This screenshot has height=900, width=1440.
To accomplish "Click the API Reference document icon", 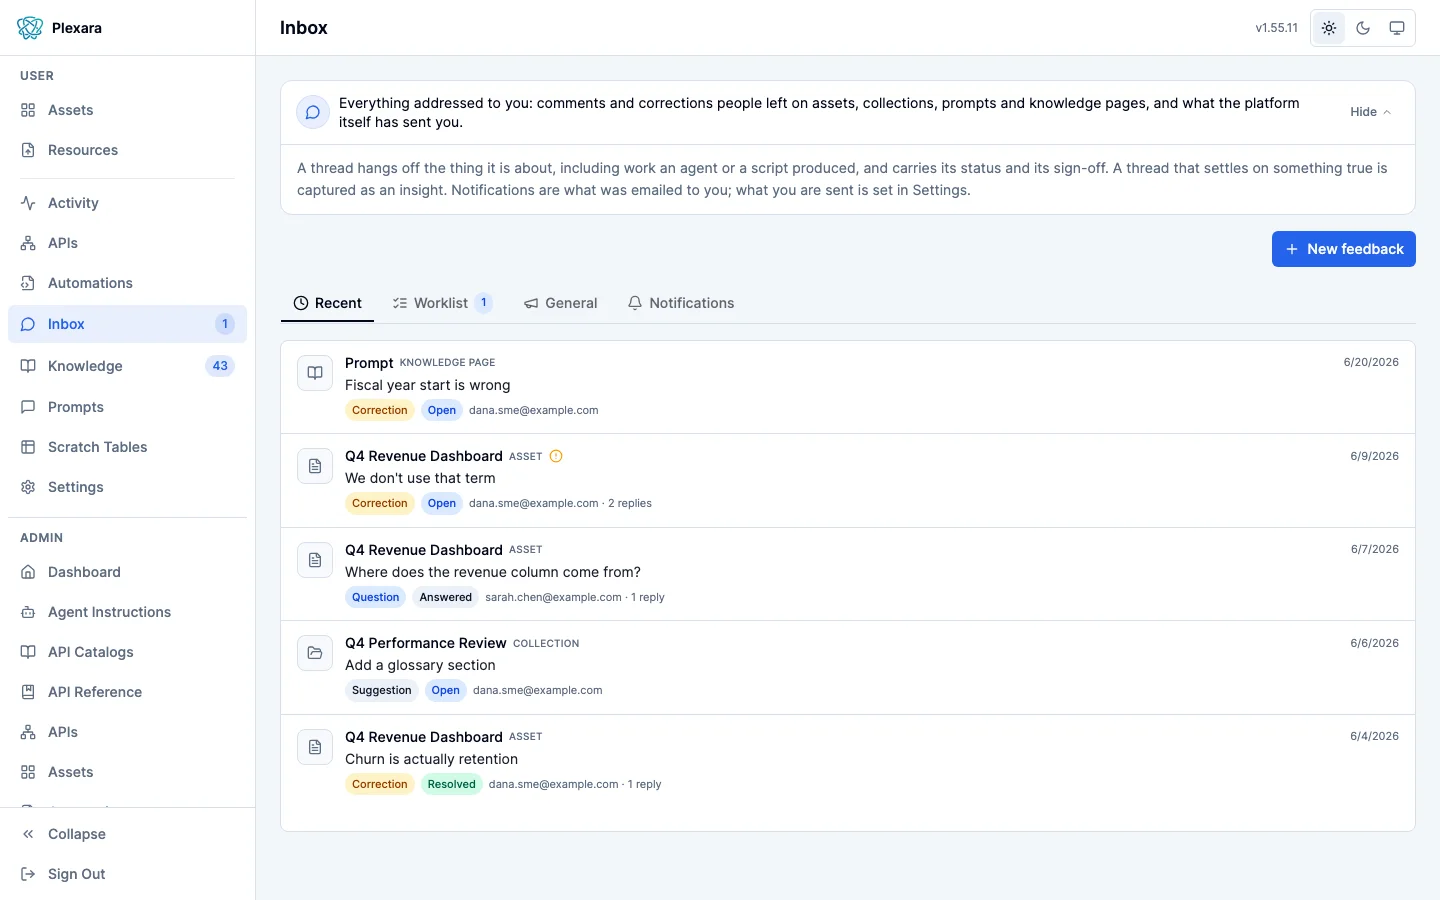I will coord(28,692).
